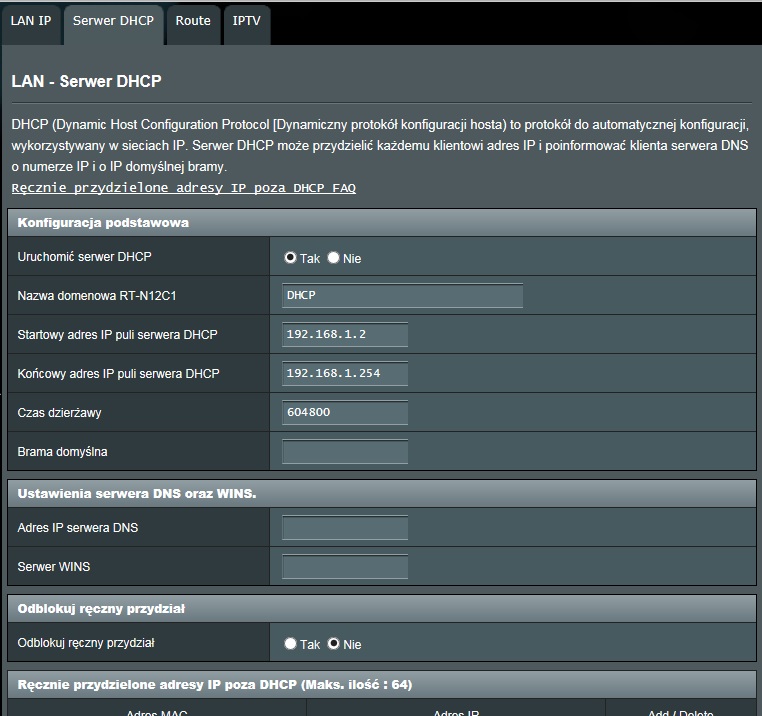
Task: Switch to the LAN IP tab
Action: (31, 24)
